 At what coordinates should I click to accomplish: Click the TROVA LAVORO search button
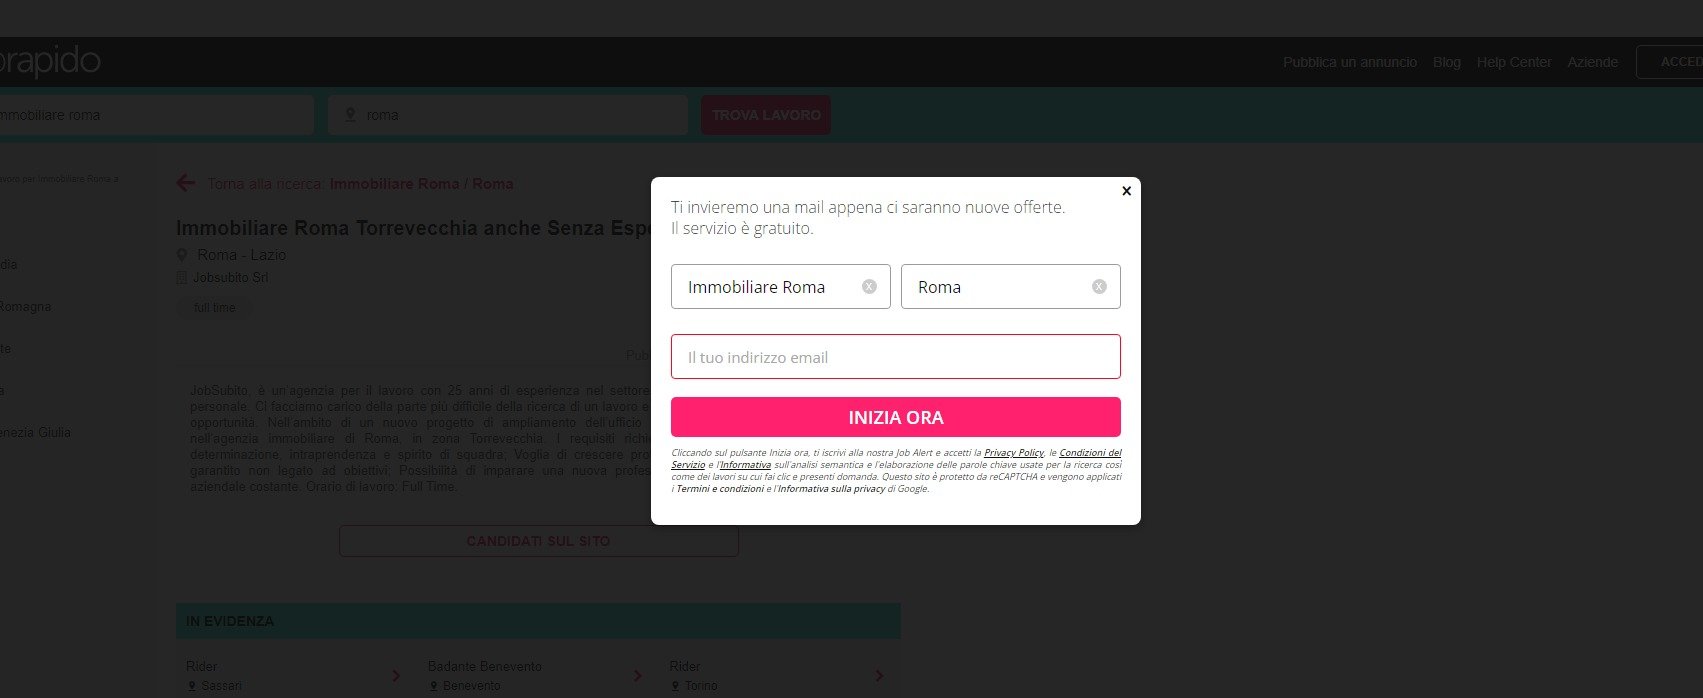[766, 115]
